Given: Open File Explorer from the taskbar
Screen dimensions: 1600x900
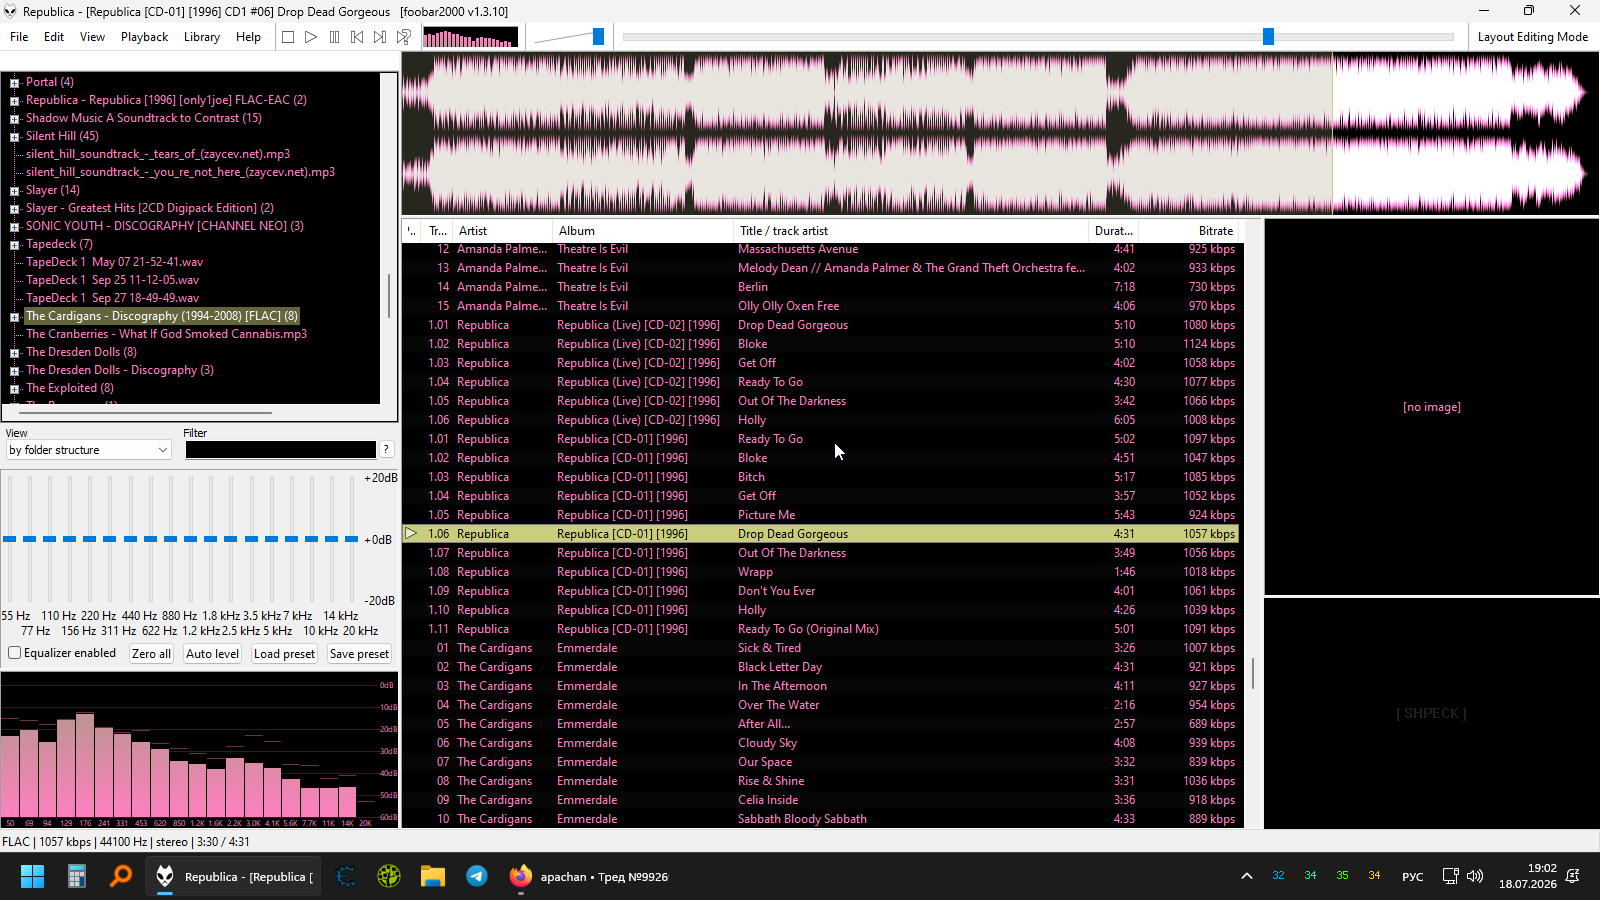Looking at the screenshot, I should (x=433, y=877).
